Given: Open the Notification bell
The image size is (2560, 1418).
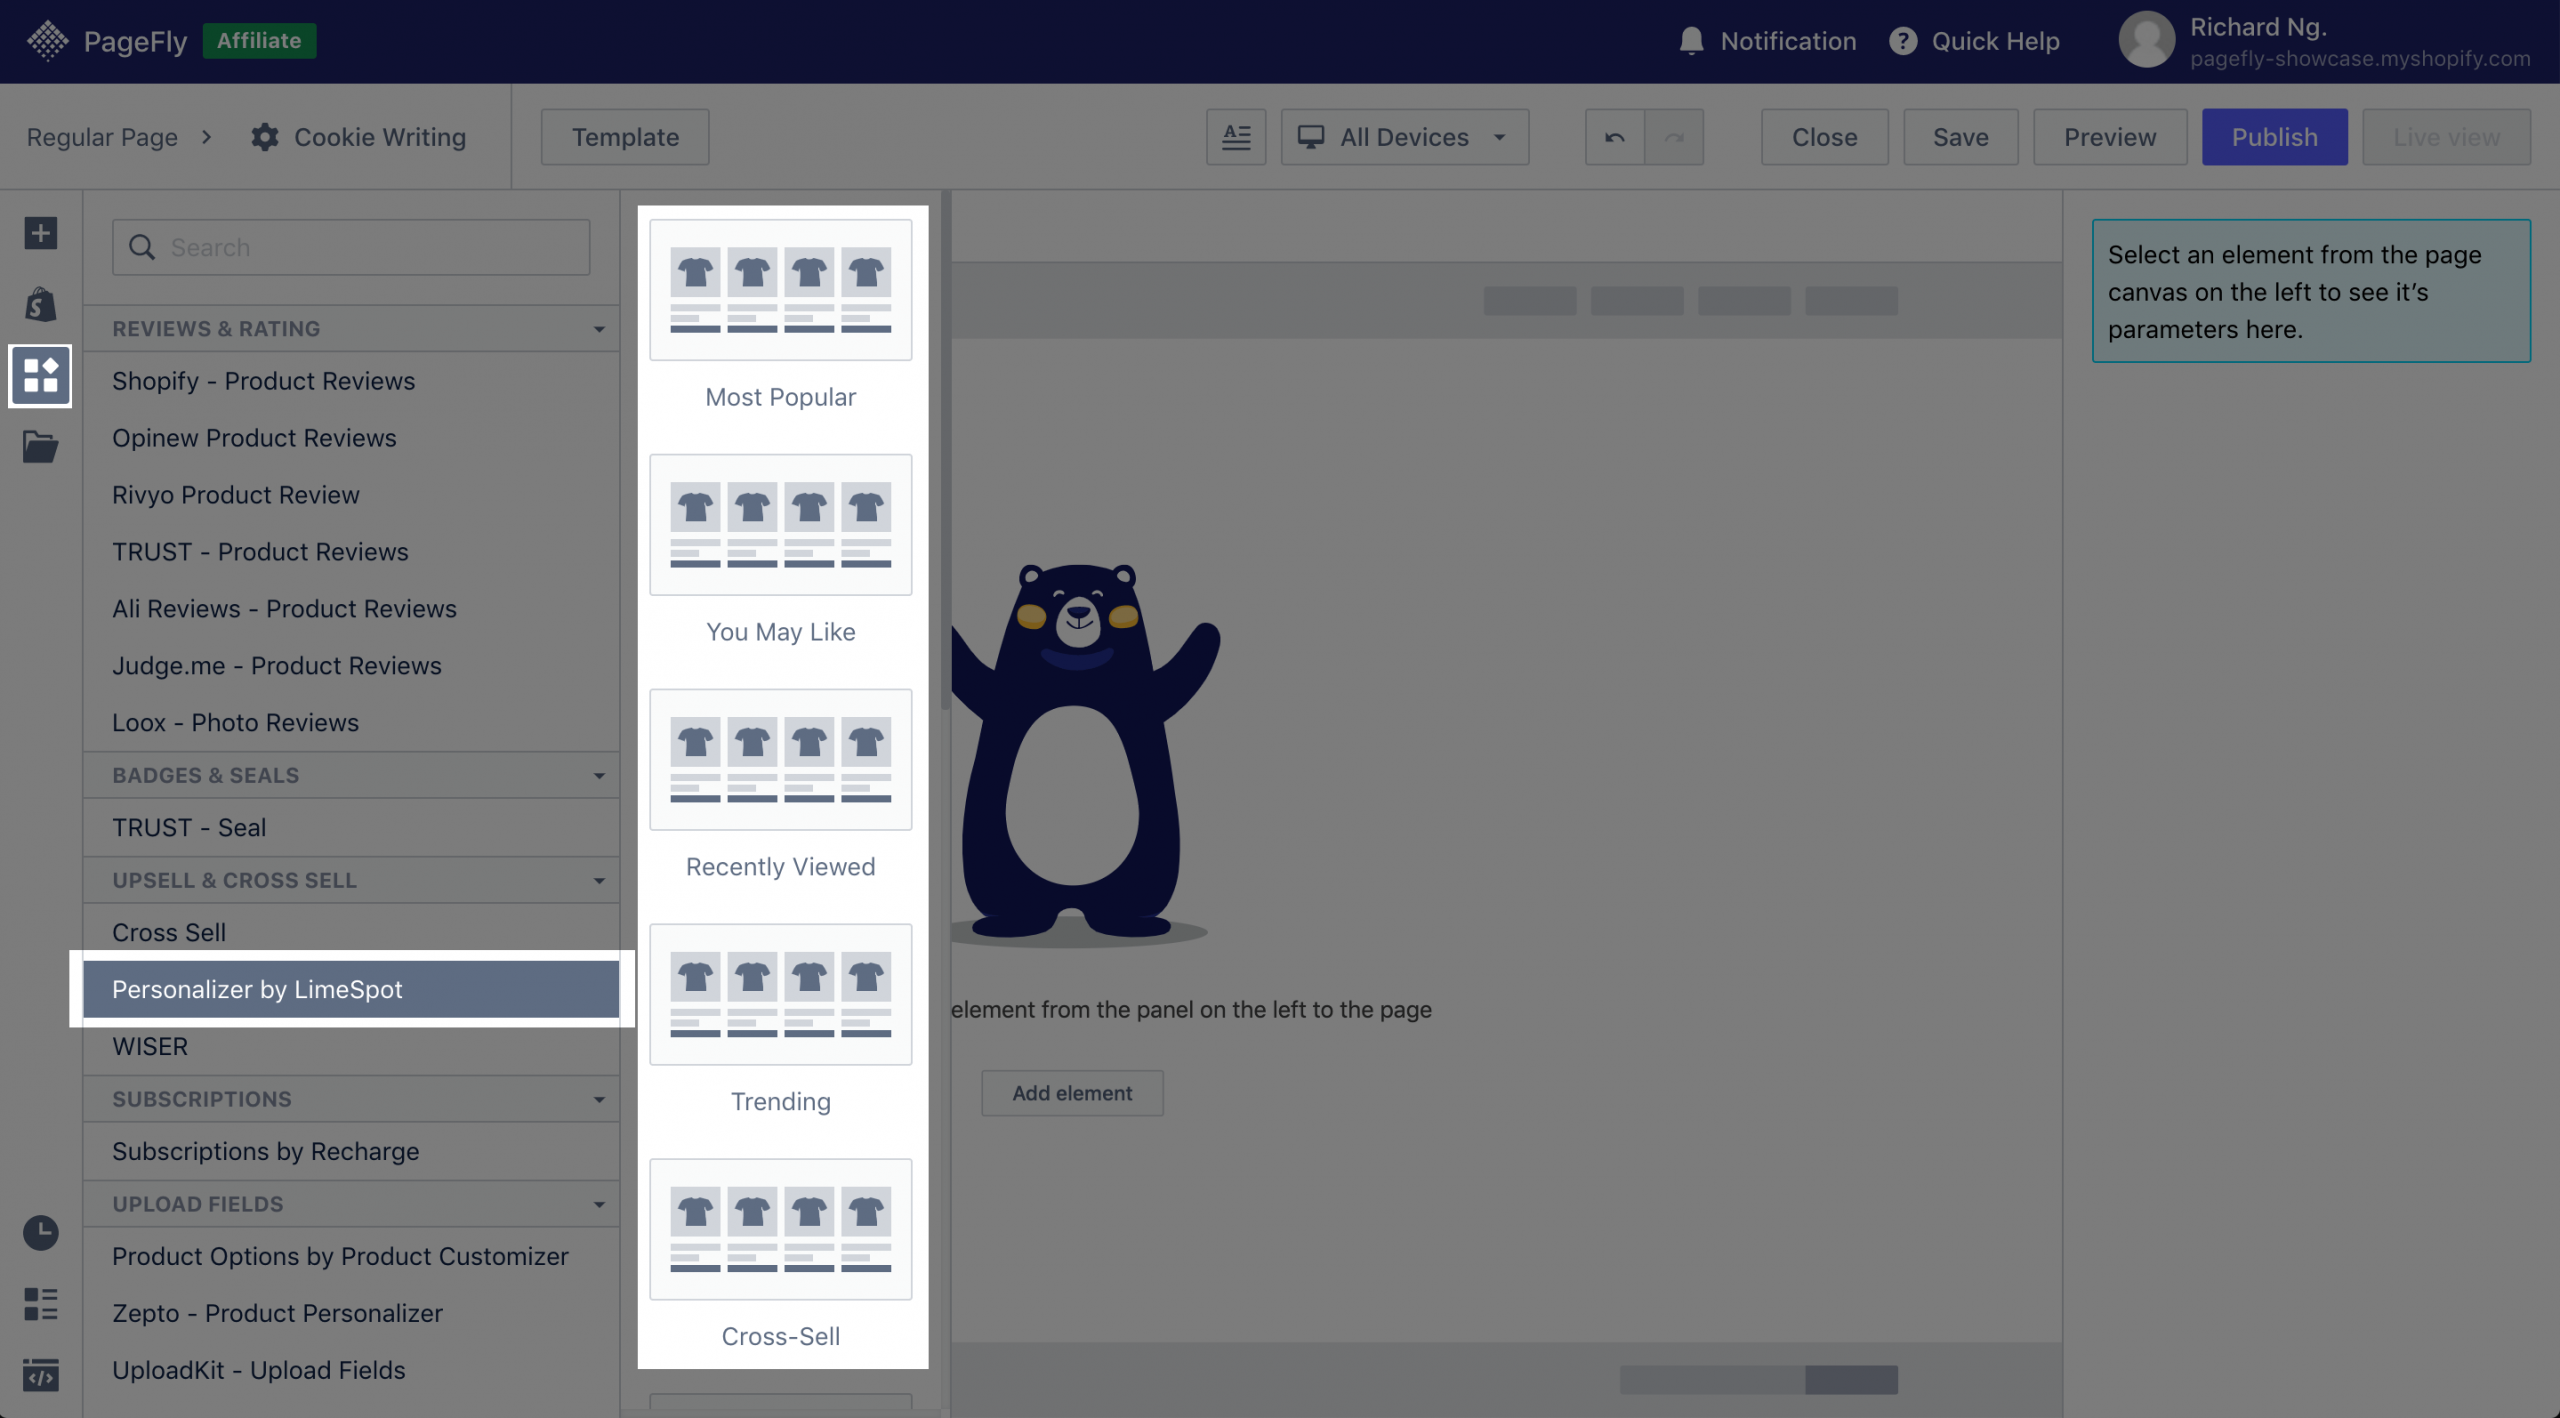Looking at the screenshot, I should [1691, 41].
